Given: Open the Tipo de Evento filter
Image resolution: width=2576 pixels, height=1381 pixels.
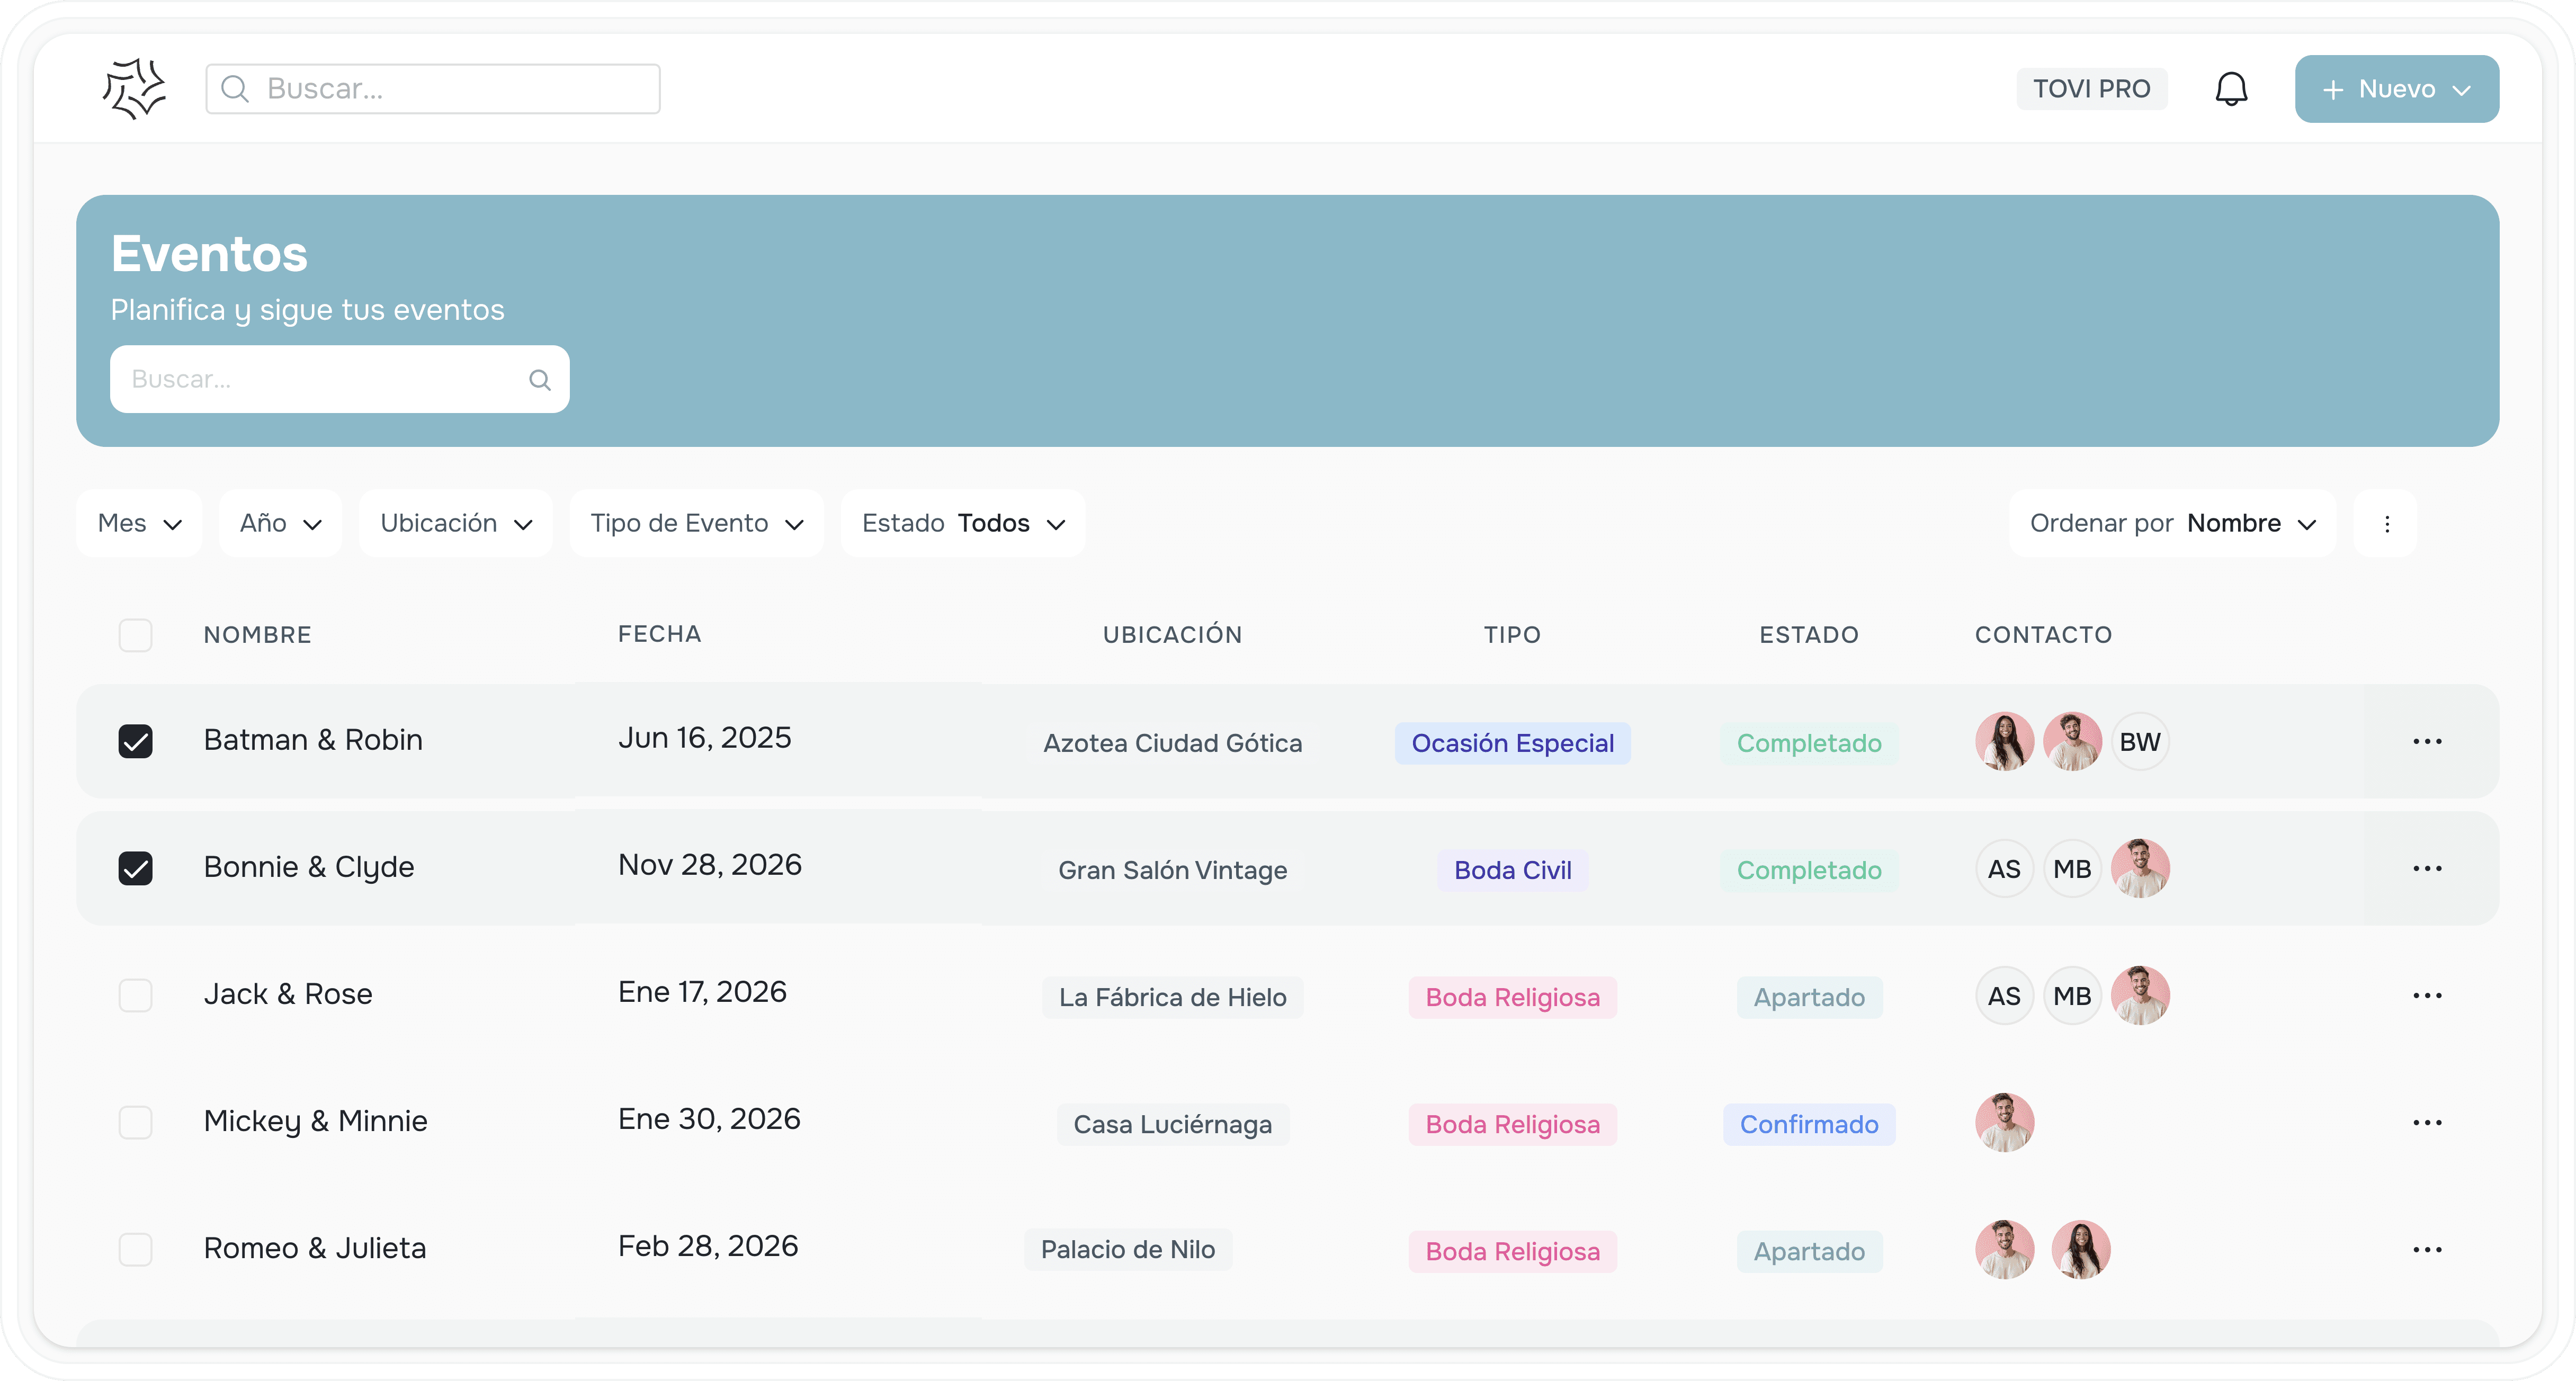Looking at the screenshot, I should click(696, 524).
